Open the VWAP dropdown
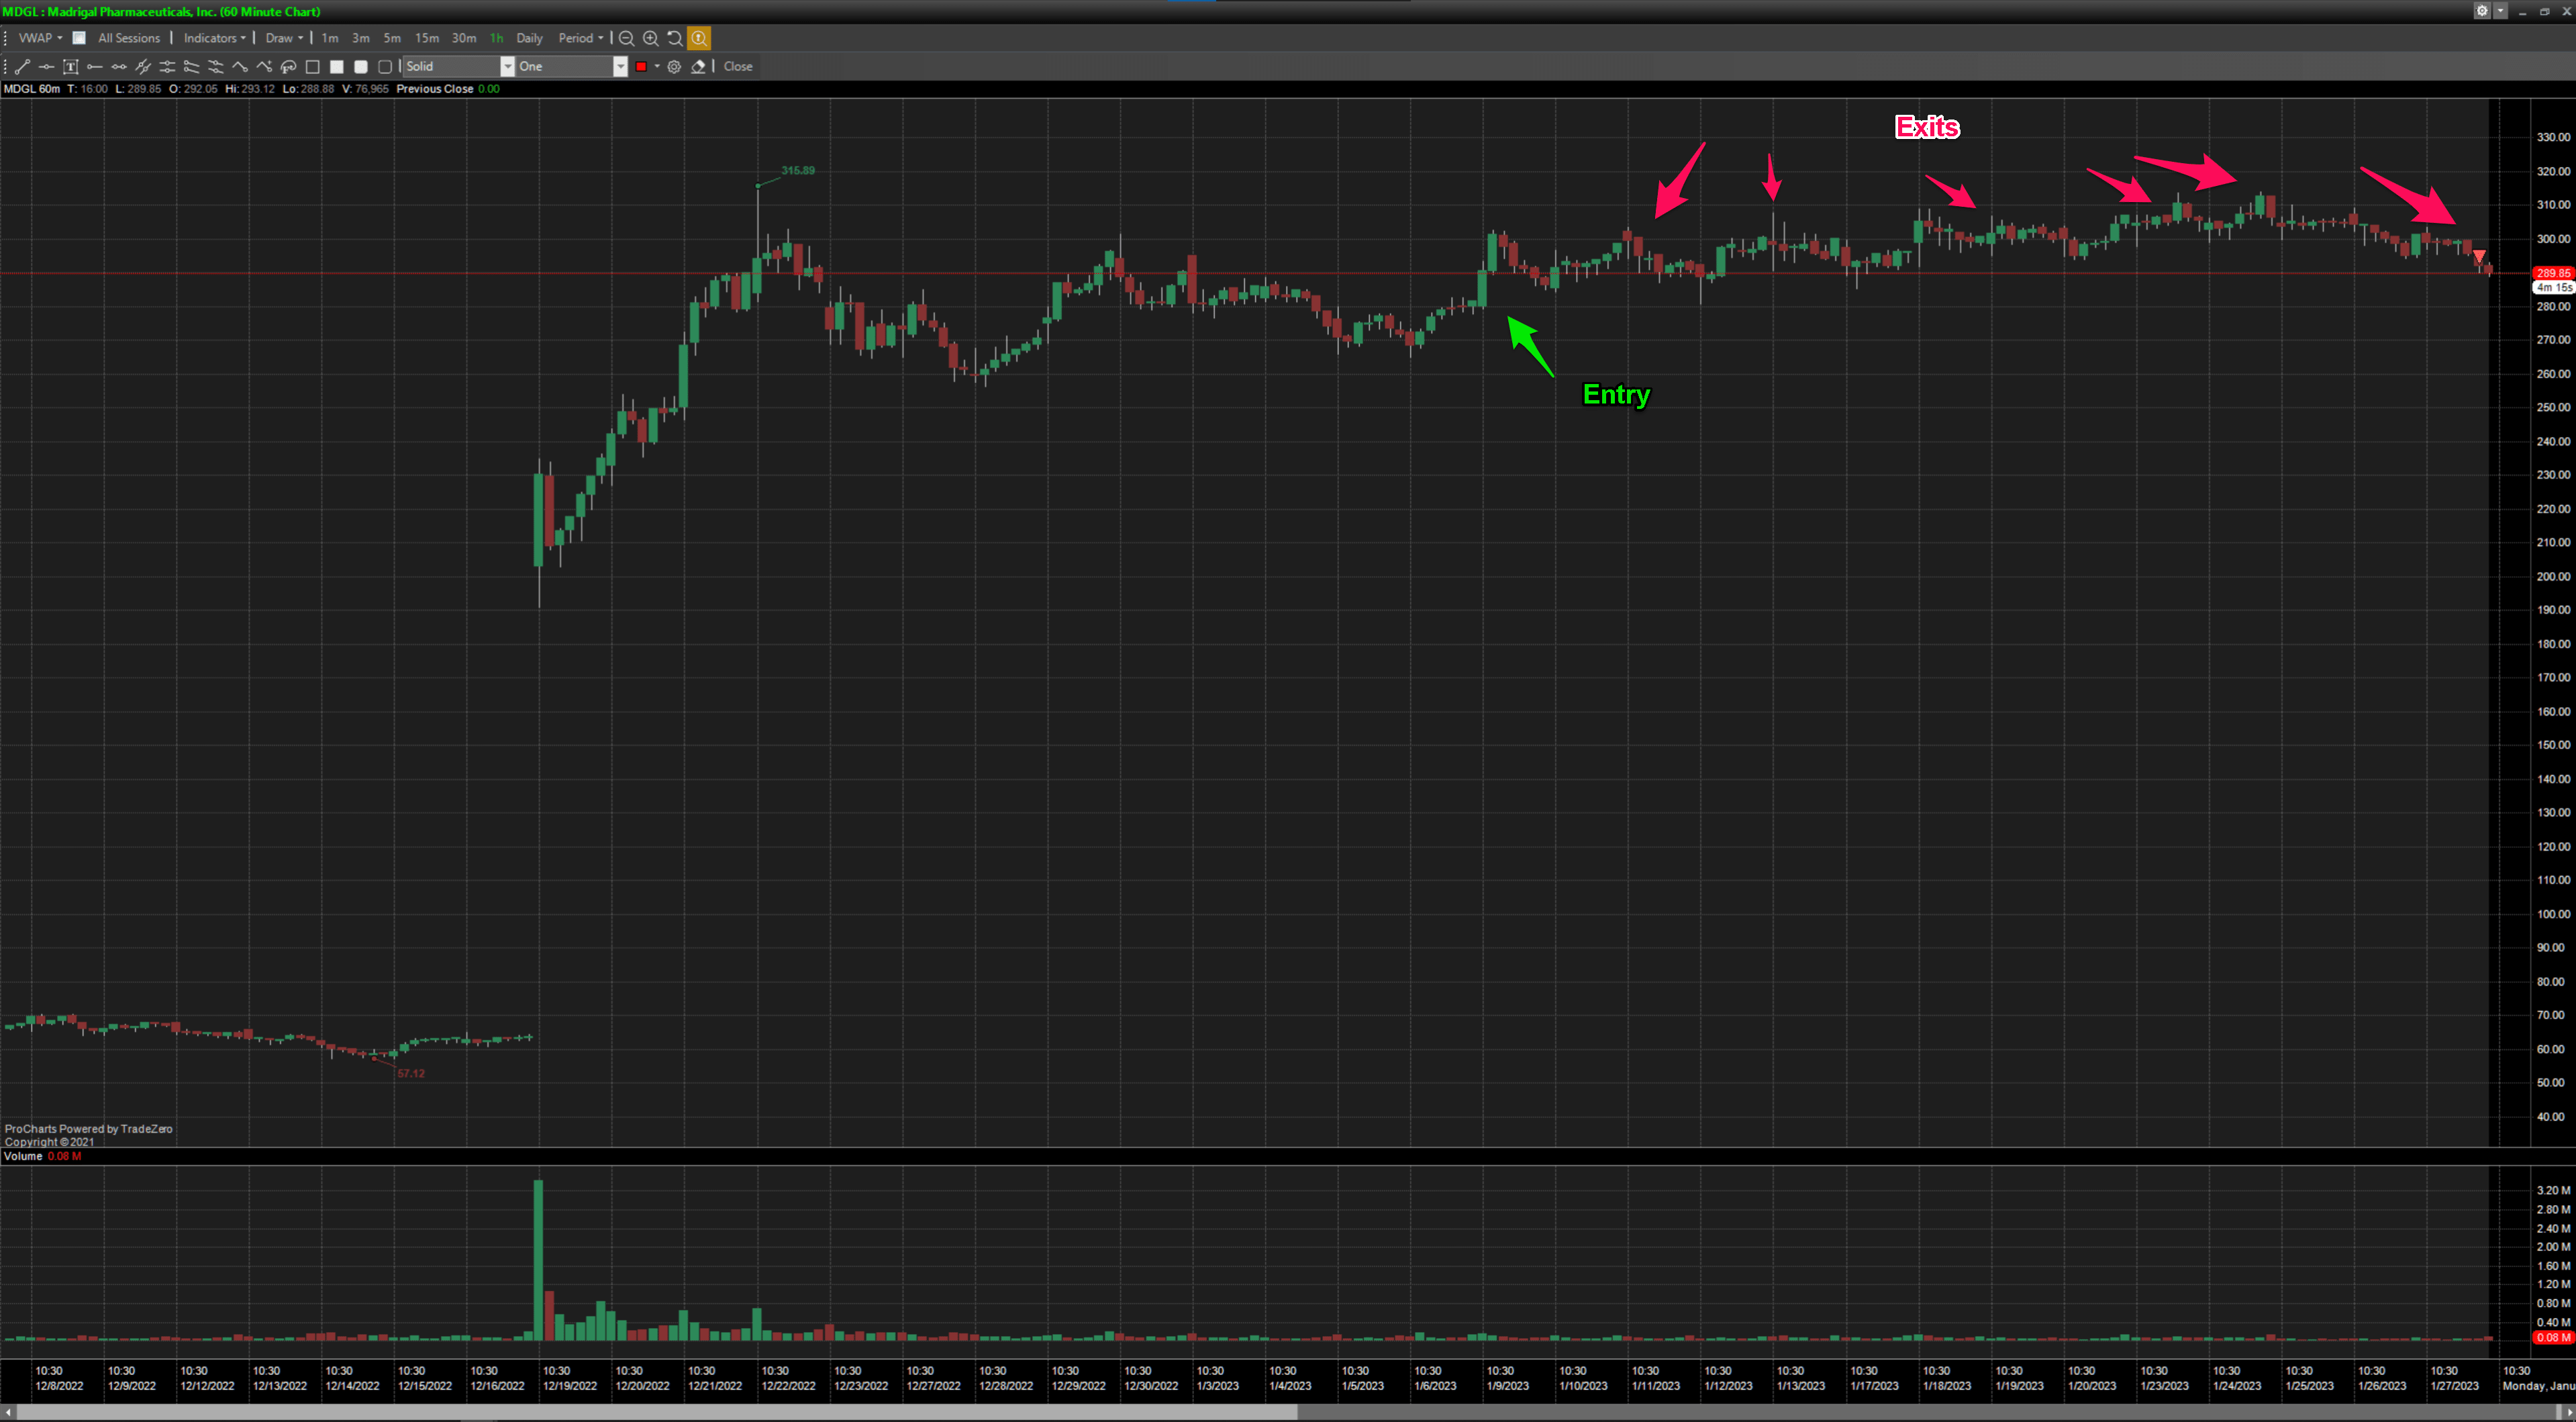 point(40,38)
